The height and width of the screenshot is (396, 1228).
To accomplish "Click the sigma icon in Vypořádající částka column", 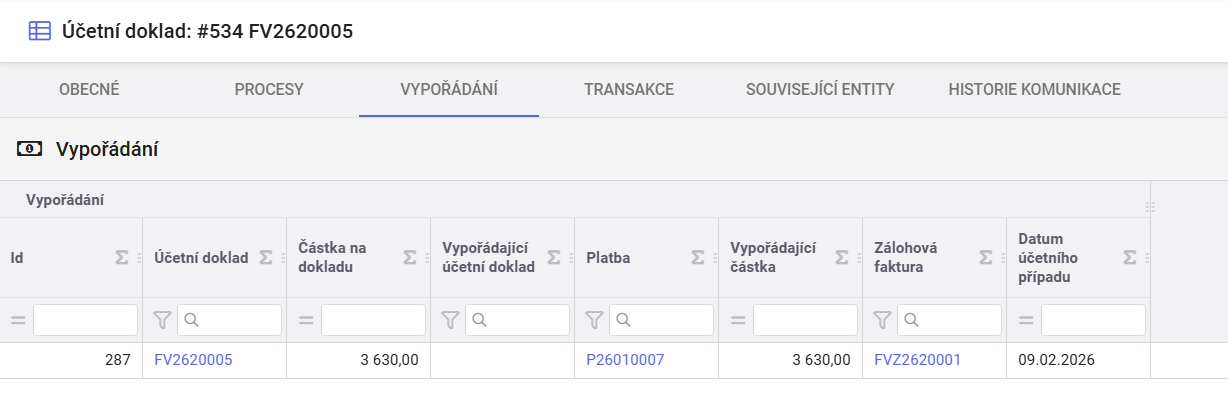I will [x=842, y=258].
